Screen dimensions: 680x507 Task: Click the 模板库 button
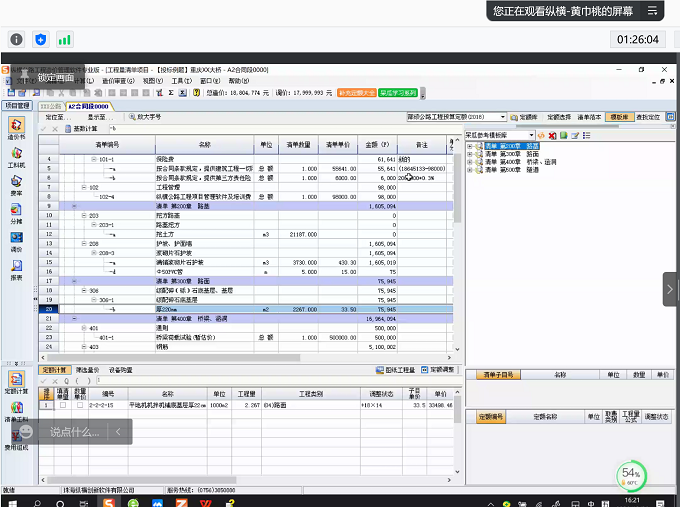(x=619, y=117)
